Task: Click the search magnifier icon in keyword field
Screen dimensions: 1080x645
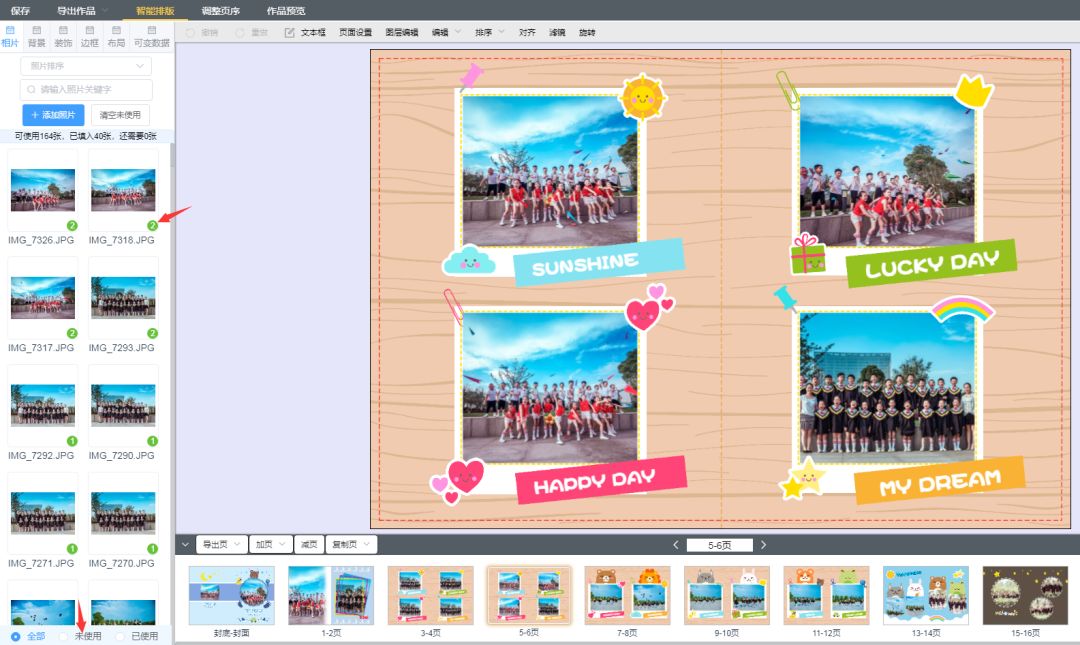Action: click(31, 90)
